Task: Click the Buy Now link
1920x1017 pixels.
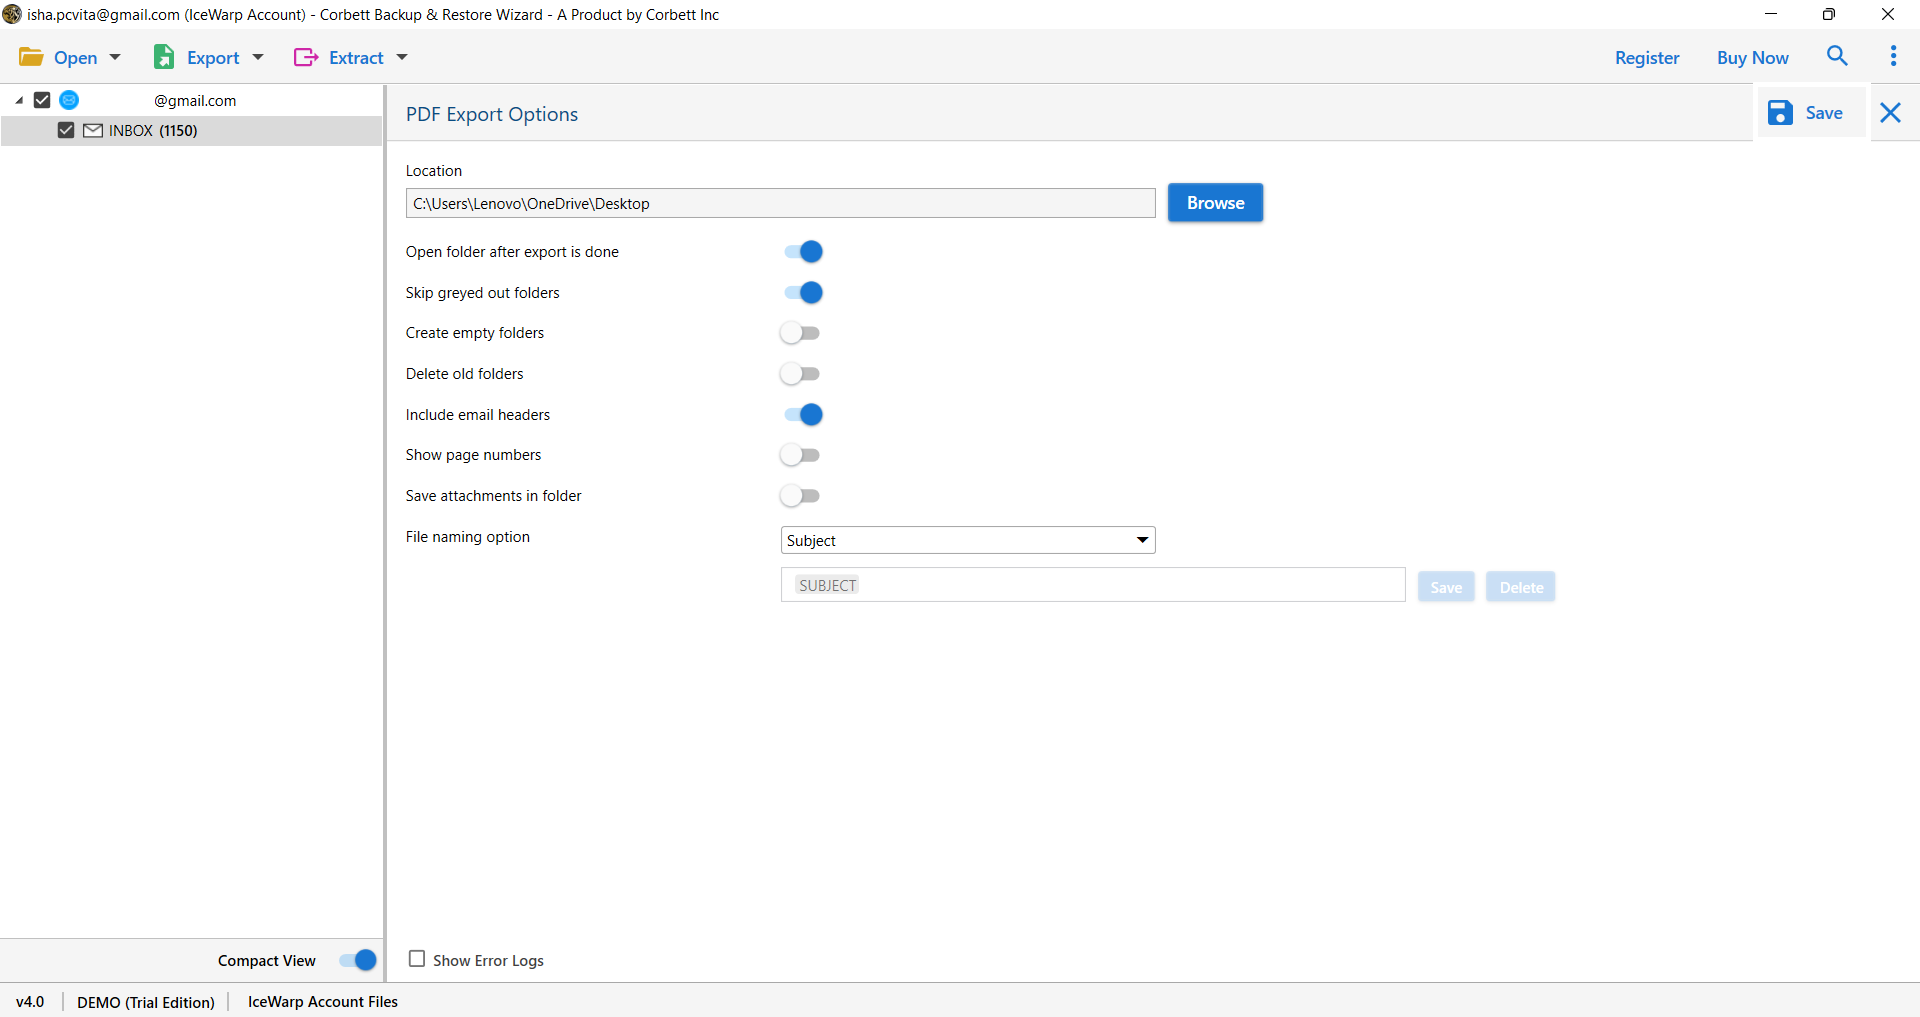Action: click(1753, 58)
